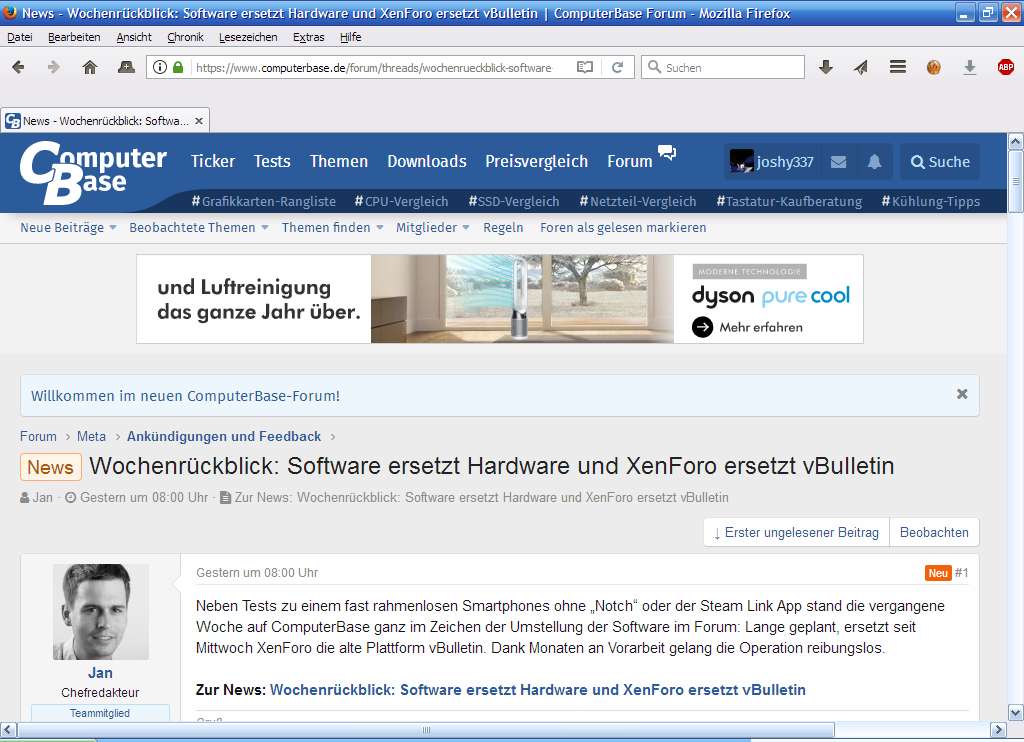This screenshot has width=1024, height=742.
Task: Open the post number #1 permalink
Action: point(961,573)
